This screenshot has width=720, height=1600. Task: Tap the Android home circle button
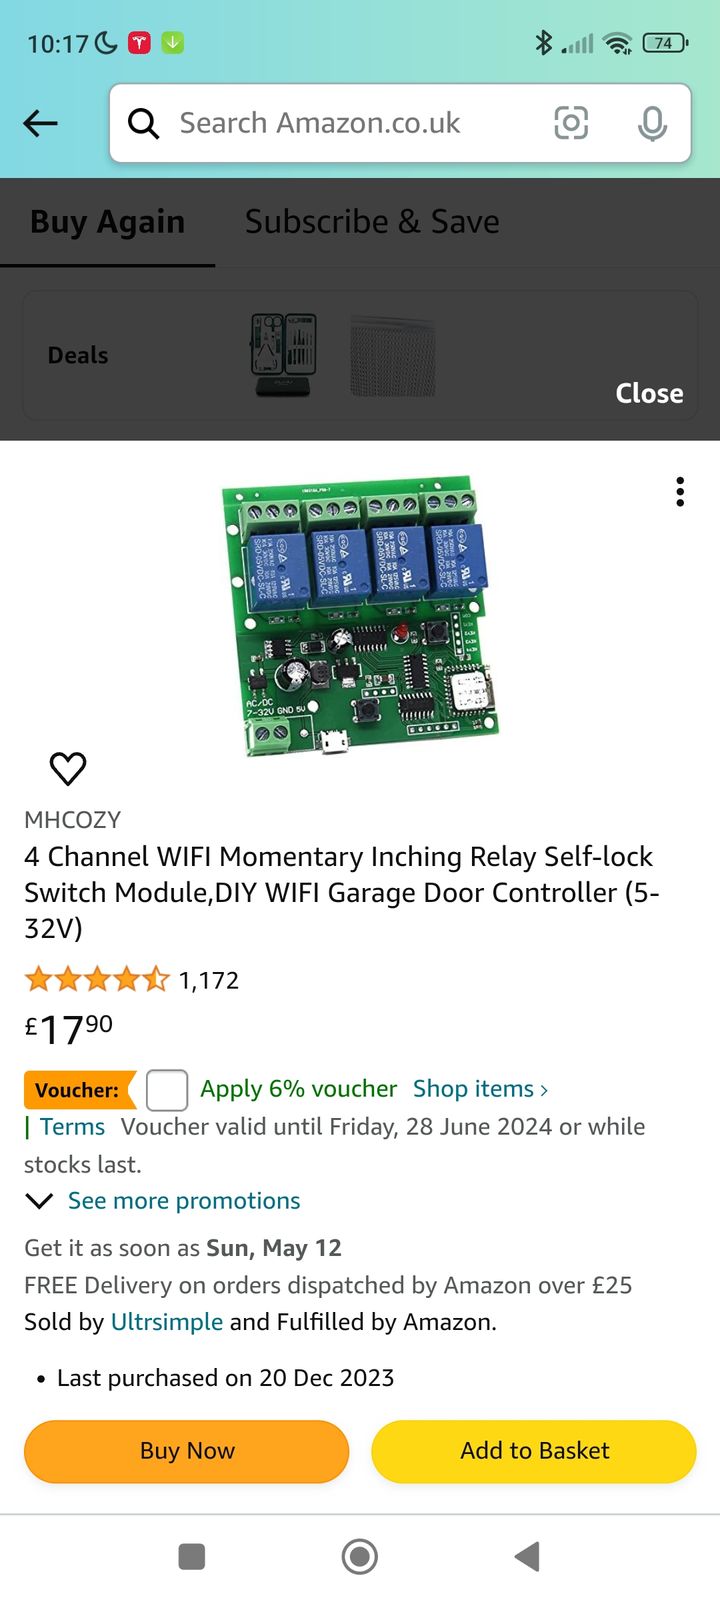pyautogui.click(x=360, y=1556)
